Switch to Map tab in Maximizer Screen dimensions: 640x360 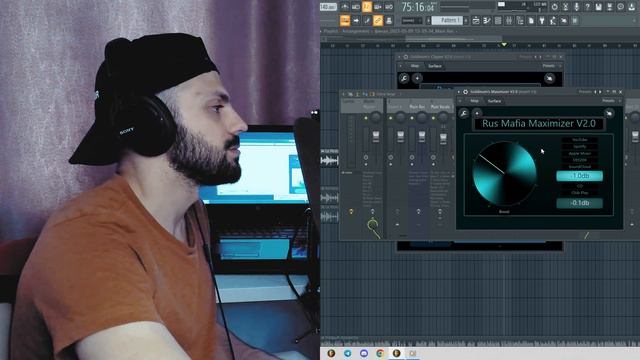[474, 101]
